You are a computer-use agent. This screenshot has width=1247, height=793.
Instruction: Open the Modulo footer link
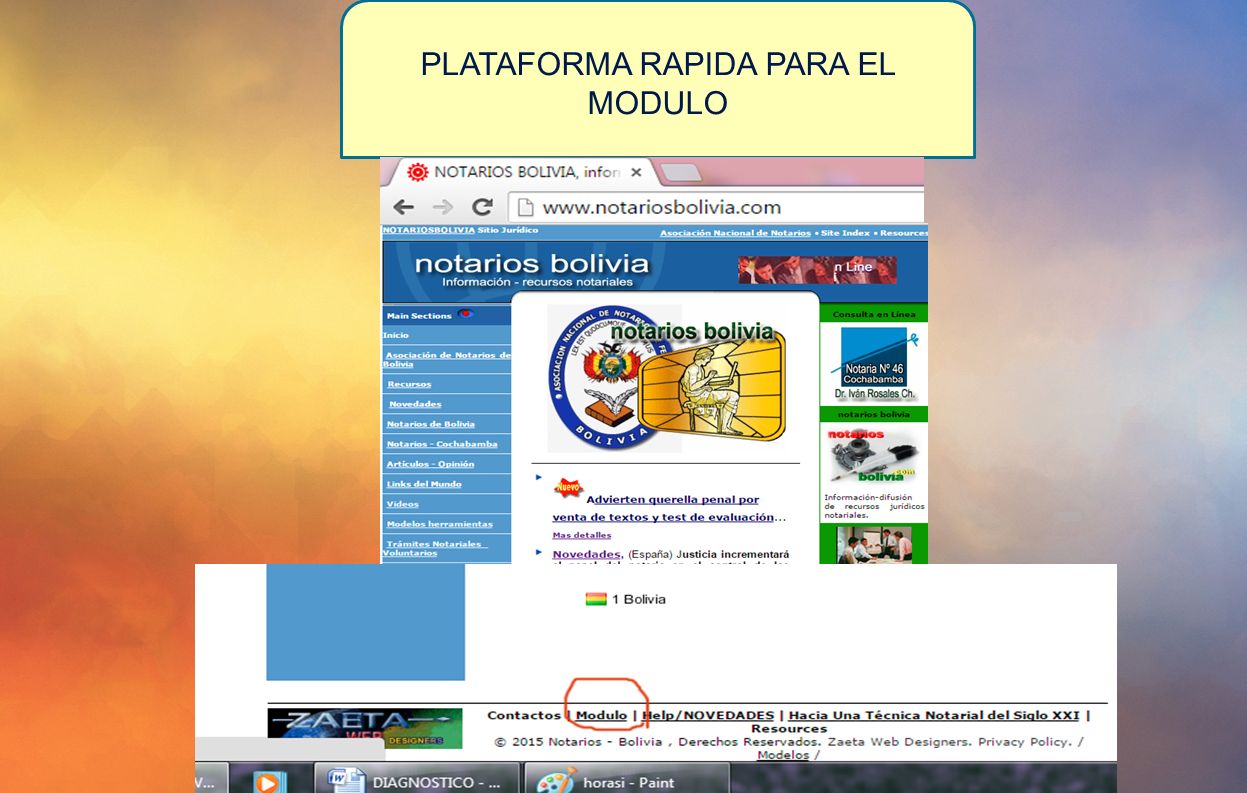pos(601,715)
